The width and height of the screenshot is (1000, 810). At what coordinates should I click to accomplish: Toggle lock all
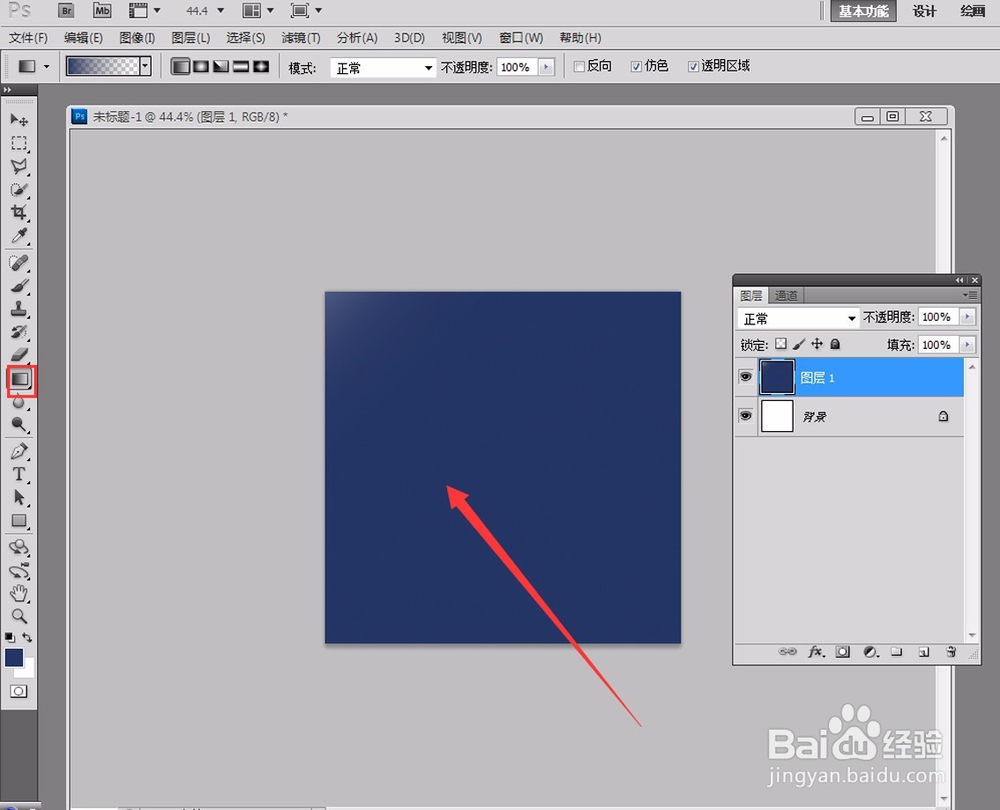pos(835,344)
